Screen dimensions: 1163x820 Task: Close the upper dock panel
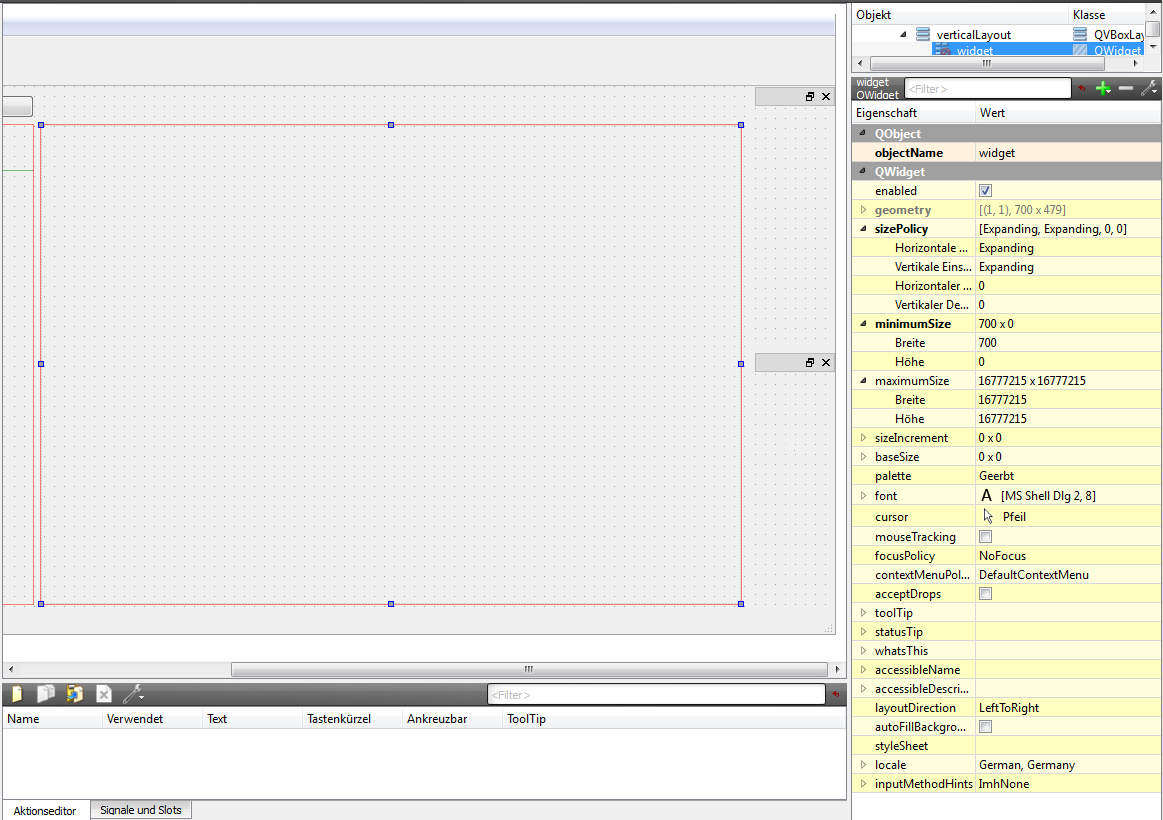[x=826, y=96]
